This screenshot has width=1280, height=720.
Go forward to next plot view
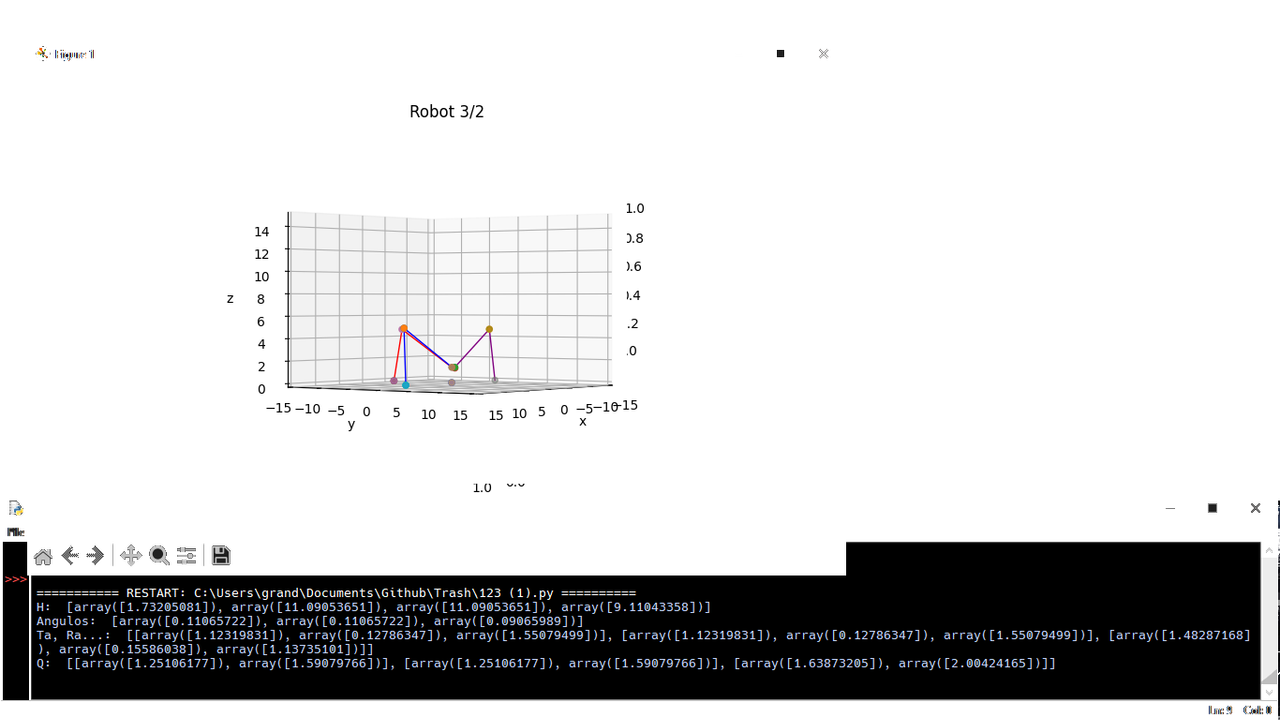click(95, 555)
